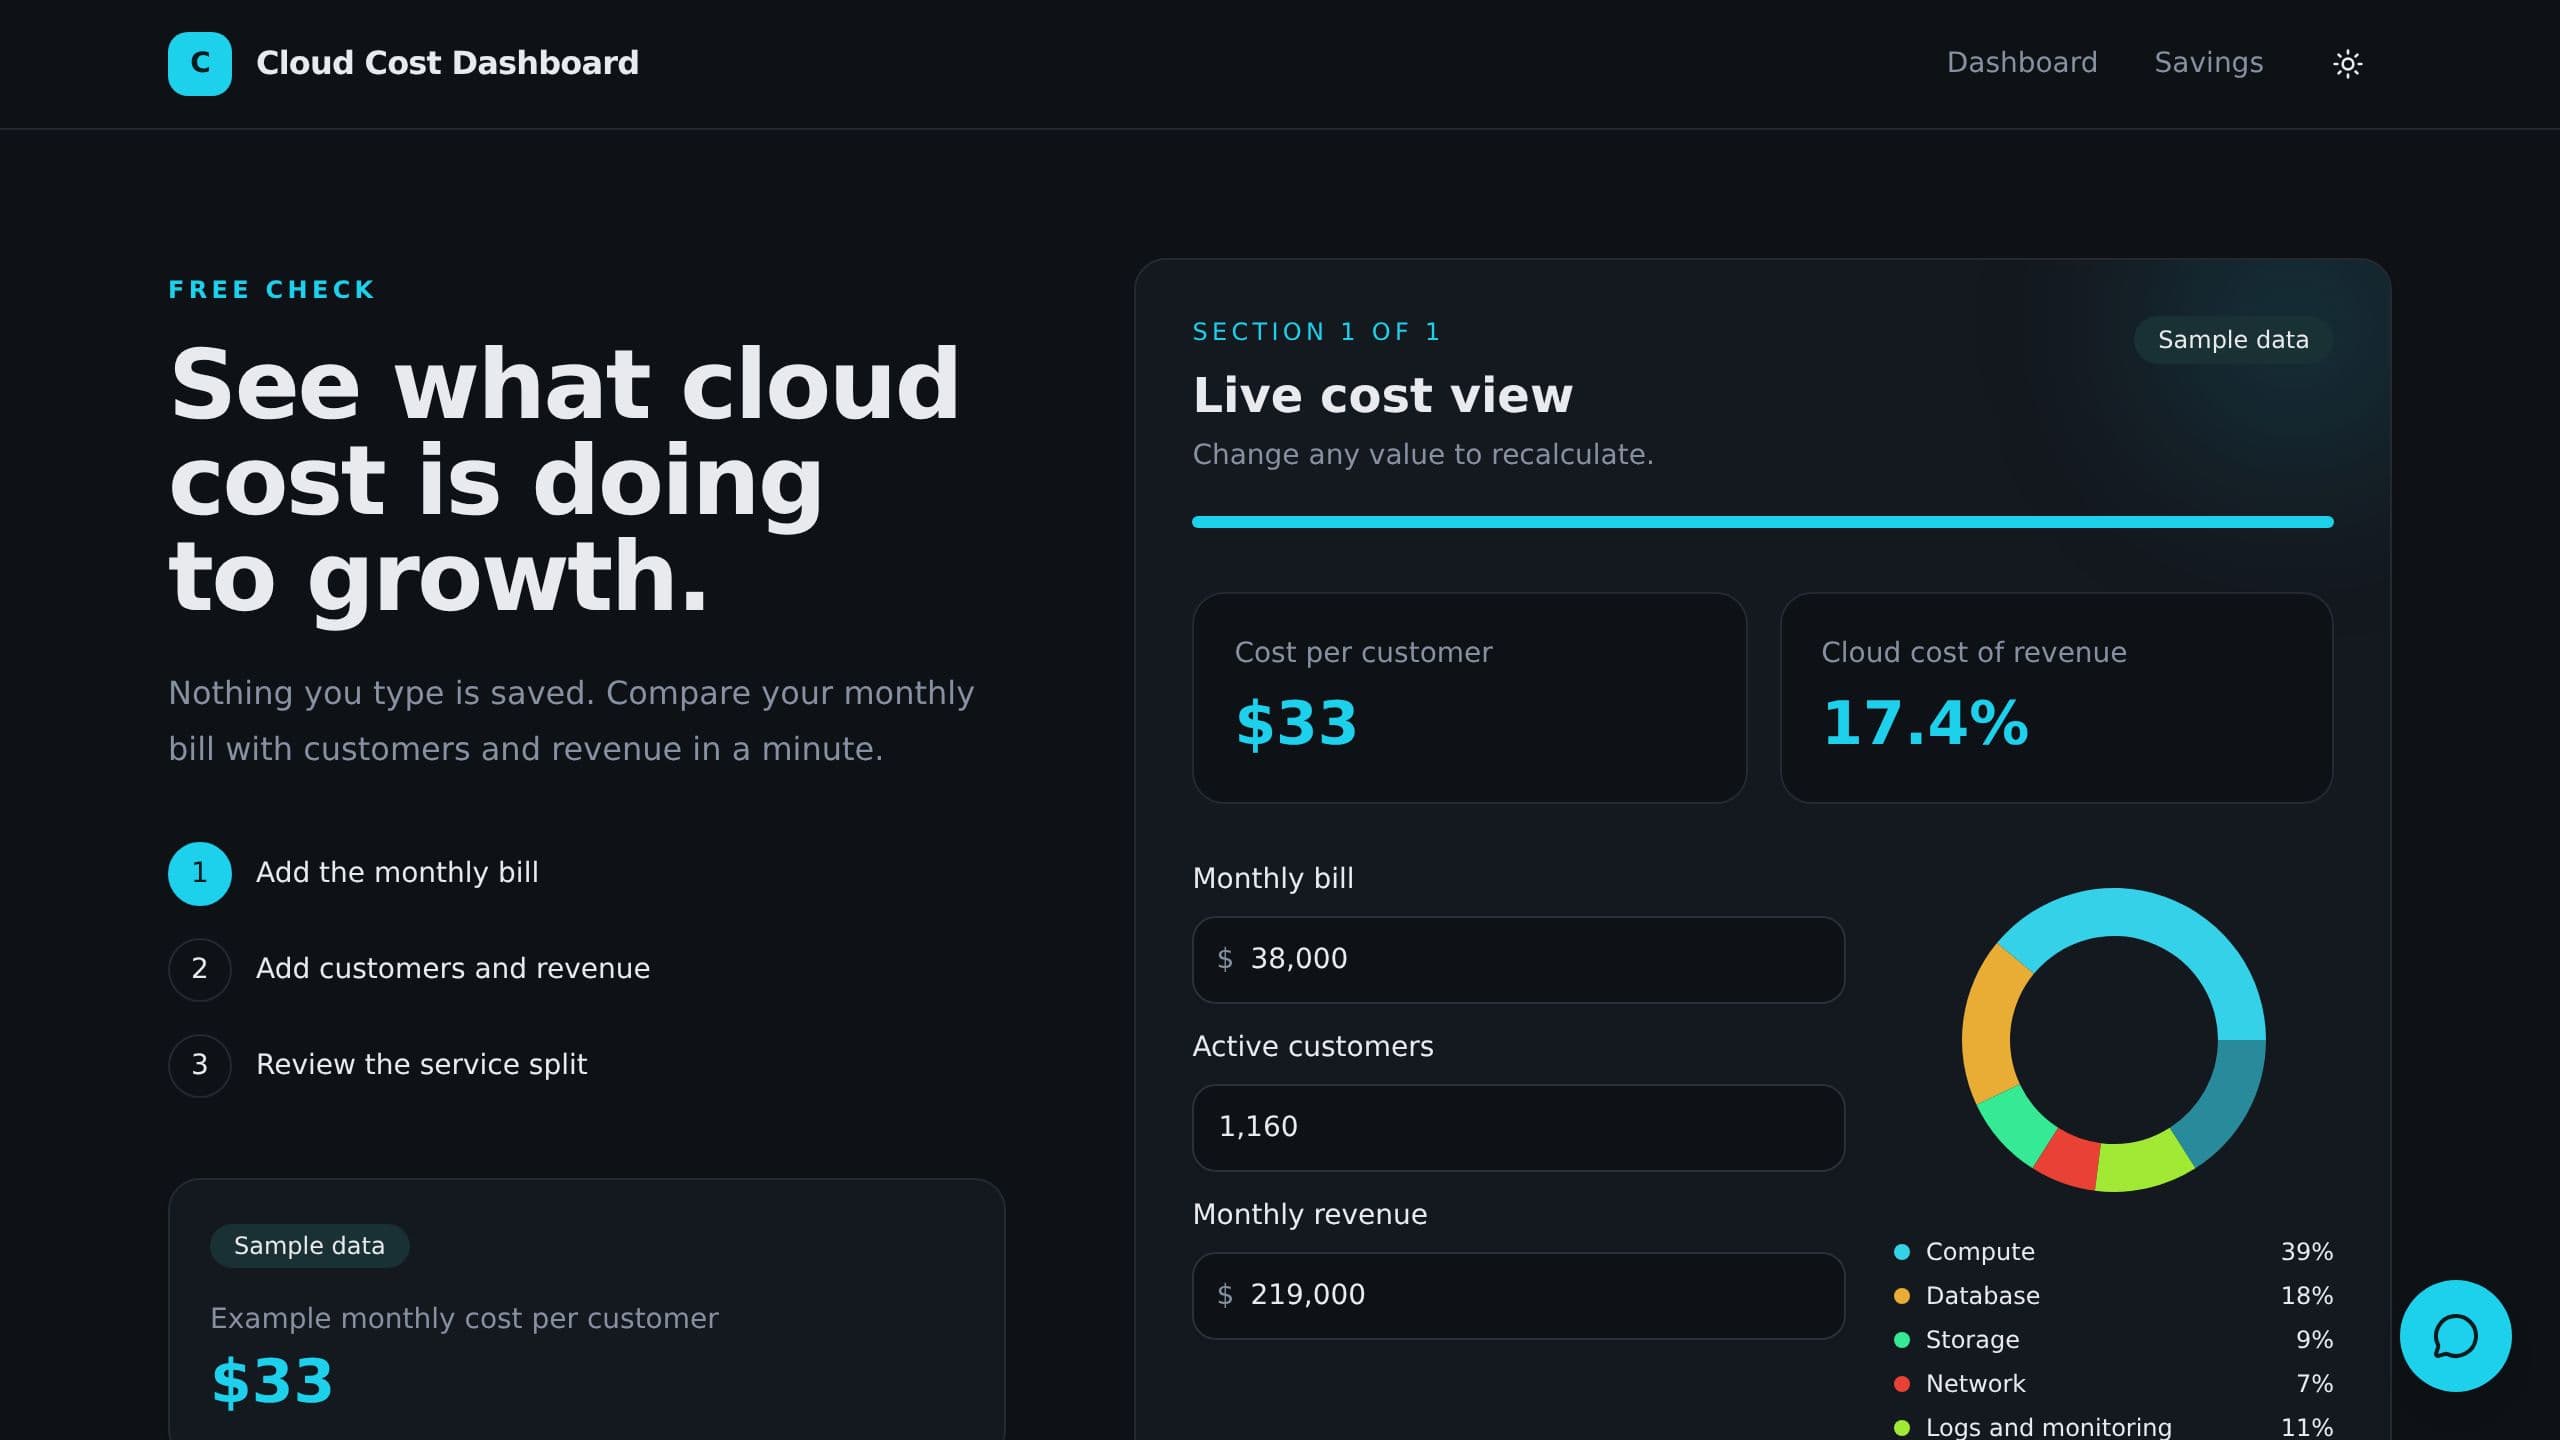Select step 3 Review the service split
The width and height of the screenshot is (2560, 1440).
pos(377,1065)
